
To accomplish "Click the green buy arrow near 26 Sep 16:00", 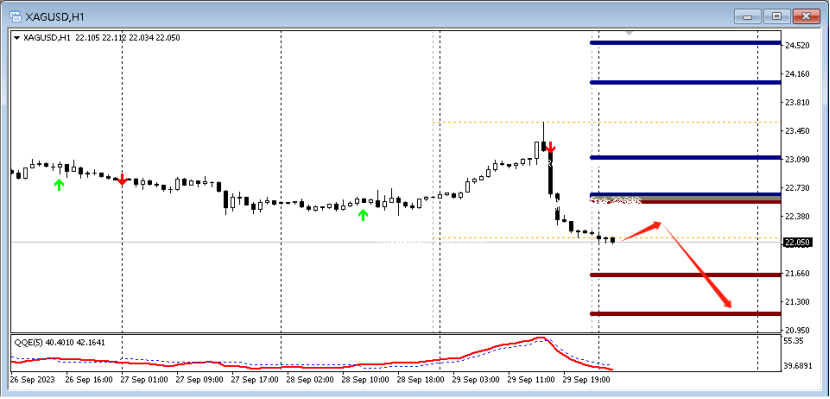I will 59,185.
